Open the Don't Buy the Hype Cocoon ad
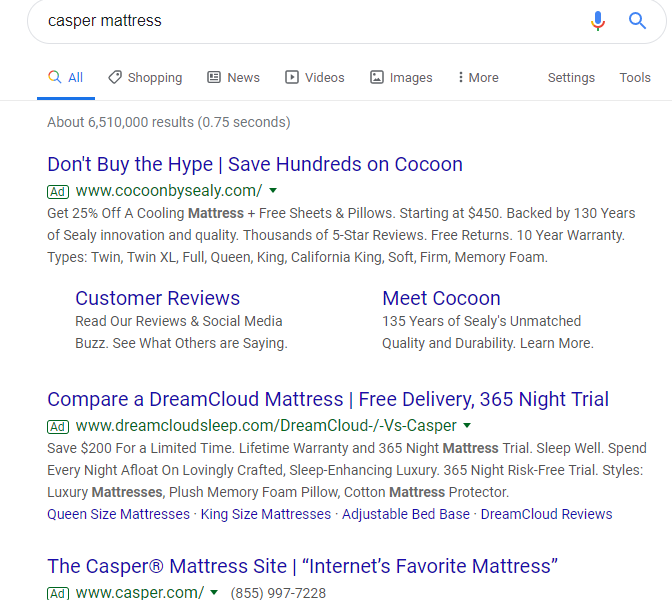This screenshot has width=672, height=600. click(x=255, y=165)
